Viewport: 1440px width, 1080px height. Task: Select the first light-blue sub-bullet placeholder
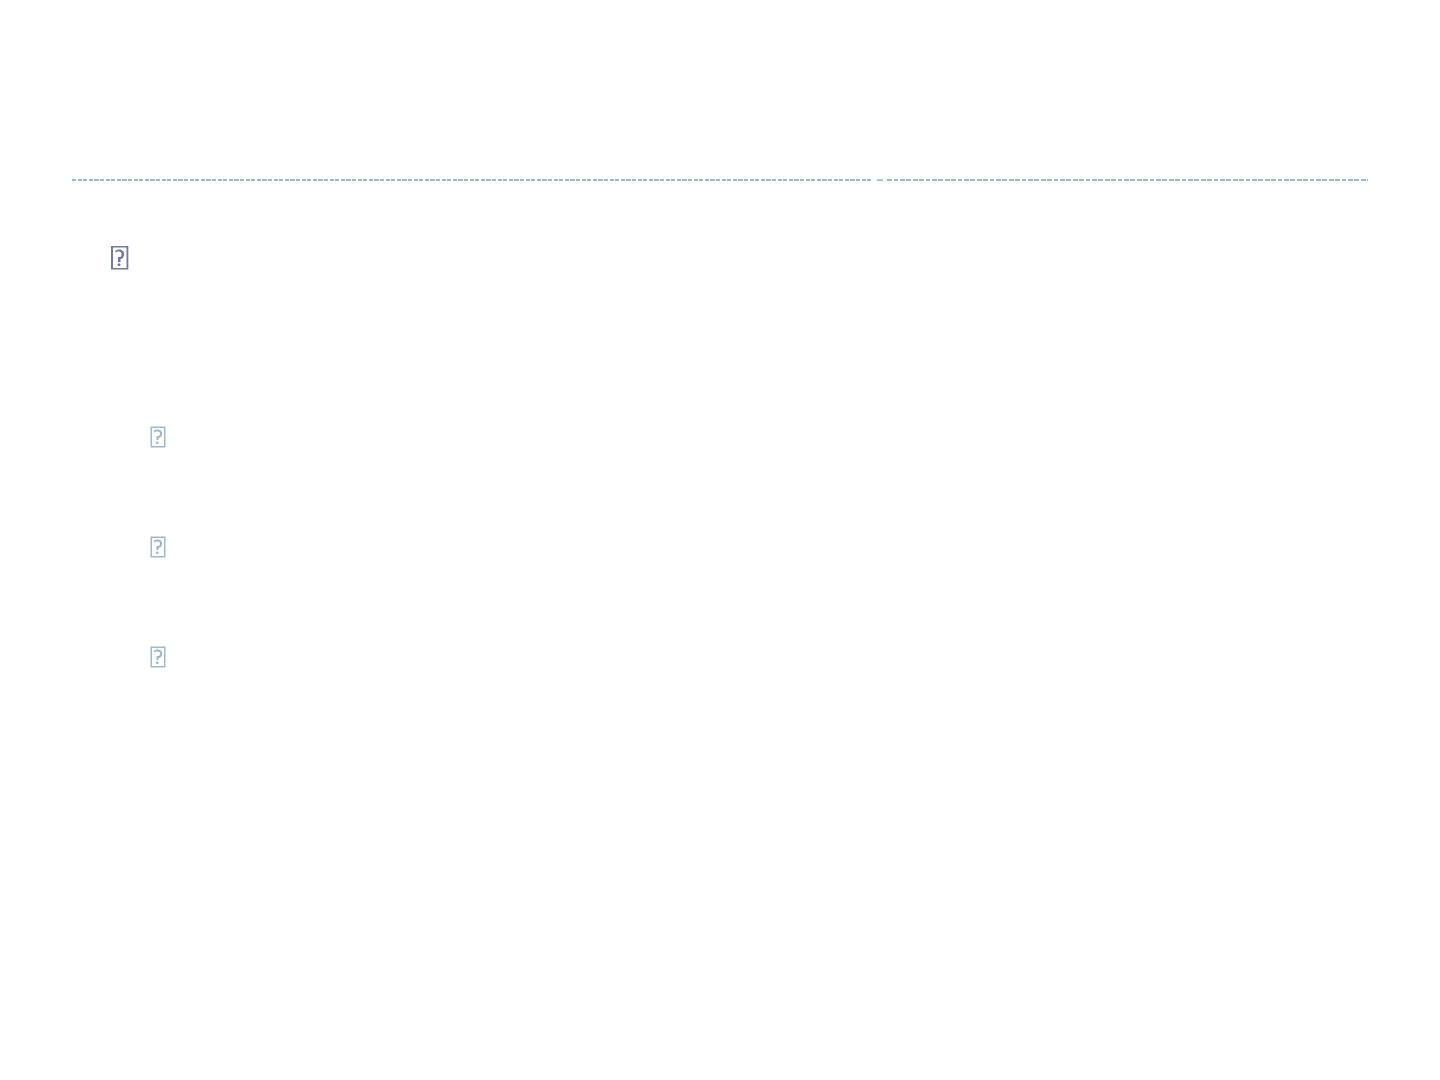pyautogui.click(x=158, y=437)
